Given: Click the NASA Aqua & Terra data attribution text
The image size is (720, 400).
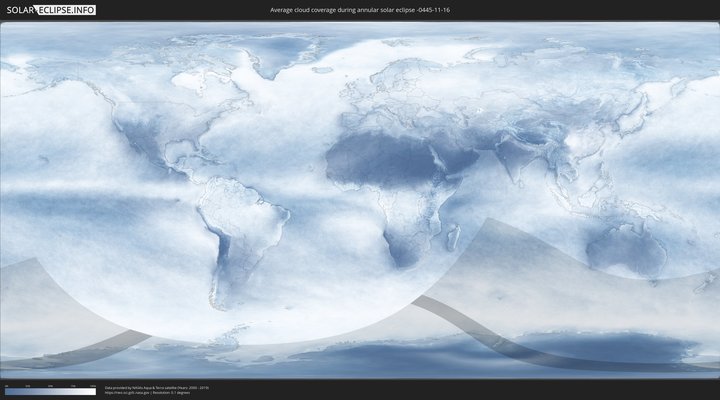Looking at the screenshot, I should [155, 387].
